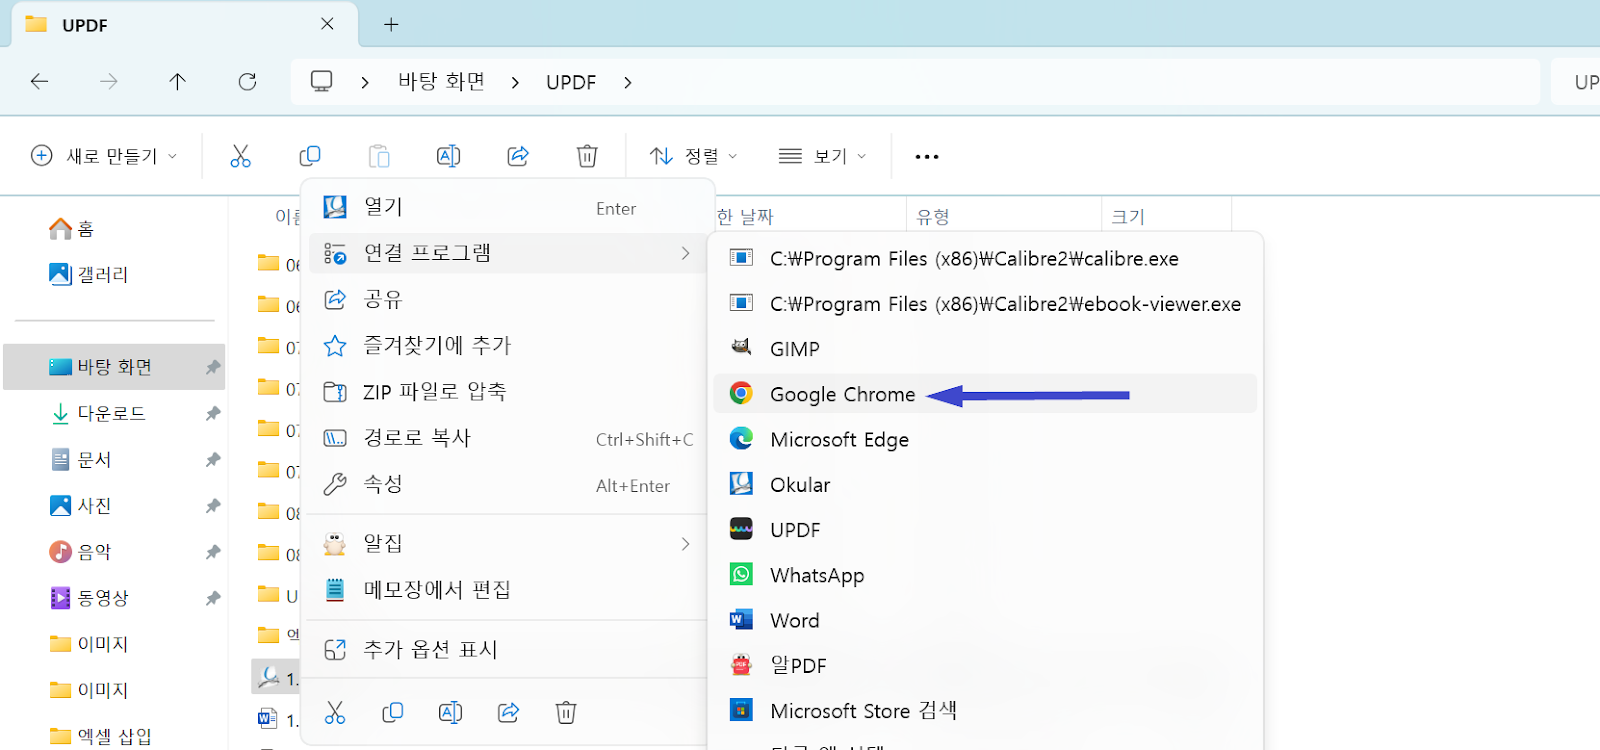
Task: Click UPDF breadcrumb in the address bar
Action: tap(571, 82)
